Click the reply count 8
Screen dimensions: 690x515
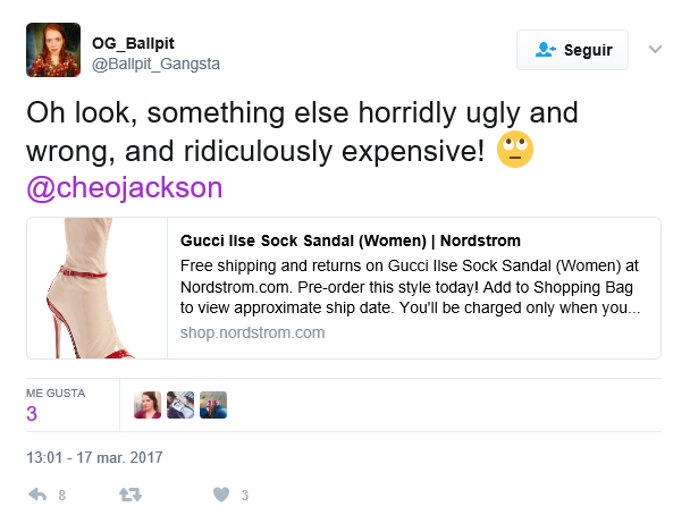(62, 495)
